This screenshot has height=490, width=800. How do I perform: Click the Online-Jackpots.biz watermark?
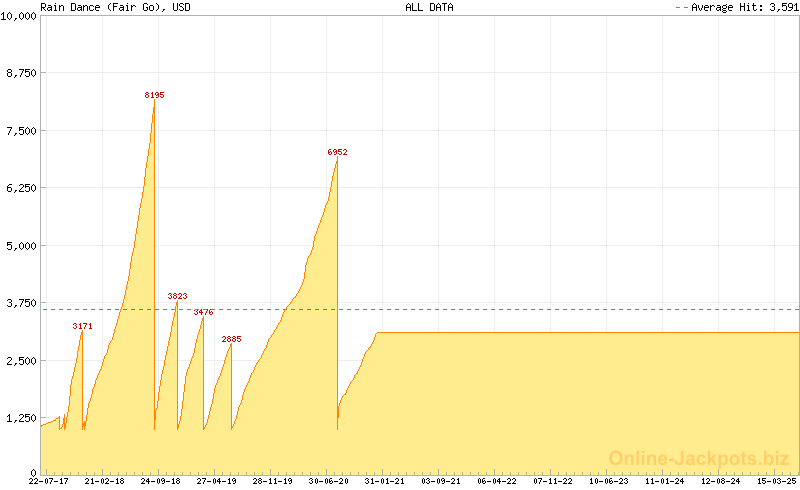(x=699, y=458)
